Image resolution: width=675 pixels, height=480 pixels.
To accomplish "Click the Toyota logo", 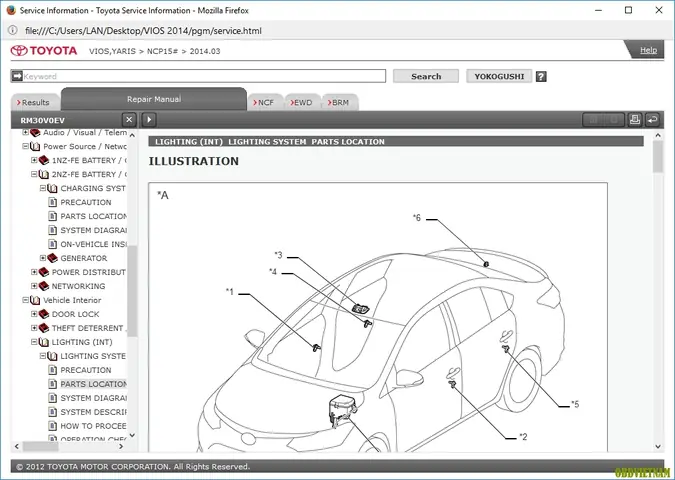I will pos(44,51).
